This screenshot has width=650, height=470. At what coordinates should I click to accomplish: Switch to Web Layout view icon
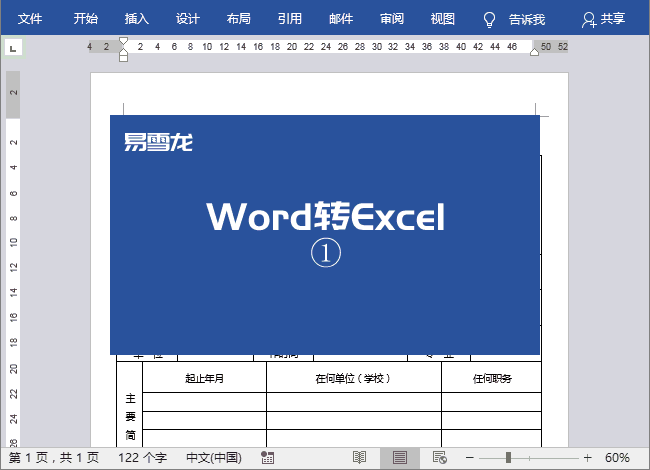[x=439, y=458]
